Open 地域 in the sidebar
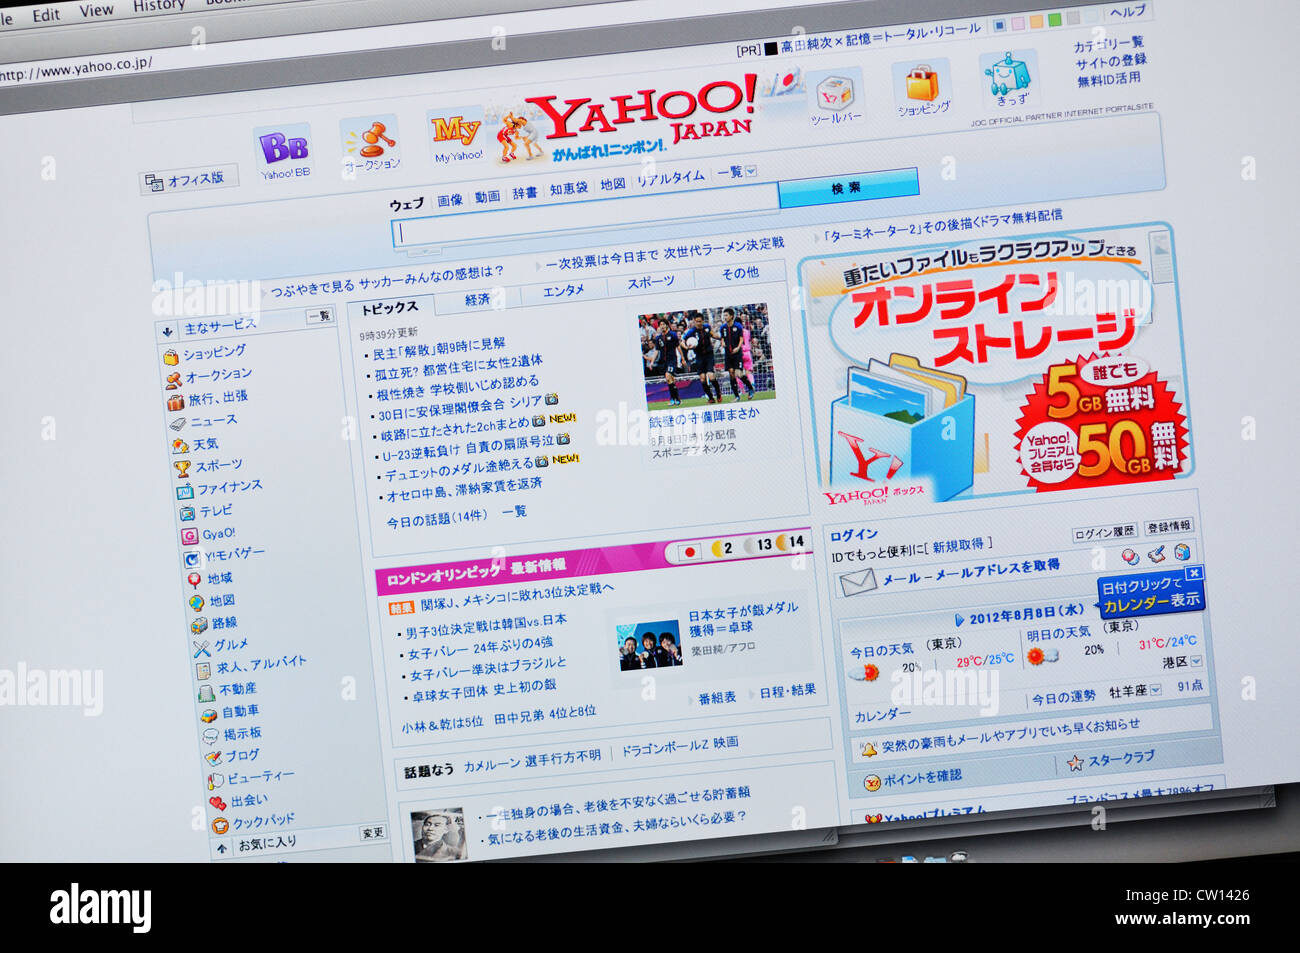1300x953 pixels. tap(210, 579)
